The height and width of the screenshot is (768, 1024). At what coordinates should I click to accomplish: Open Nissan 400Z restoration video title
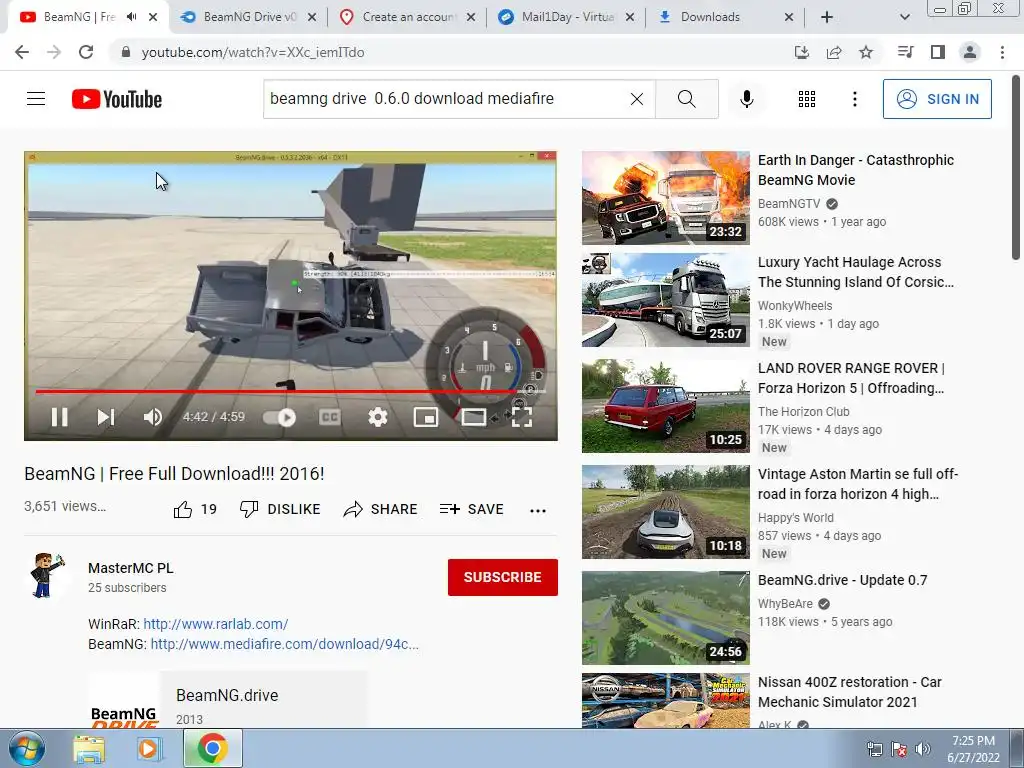pyautogui.click(x=850, y=692)
